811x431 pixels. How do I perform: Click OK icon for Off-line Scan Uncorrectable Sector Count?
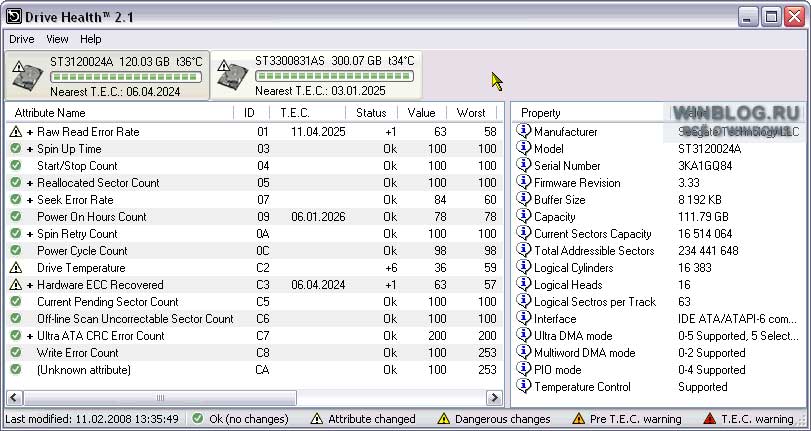[16, 318]
